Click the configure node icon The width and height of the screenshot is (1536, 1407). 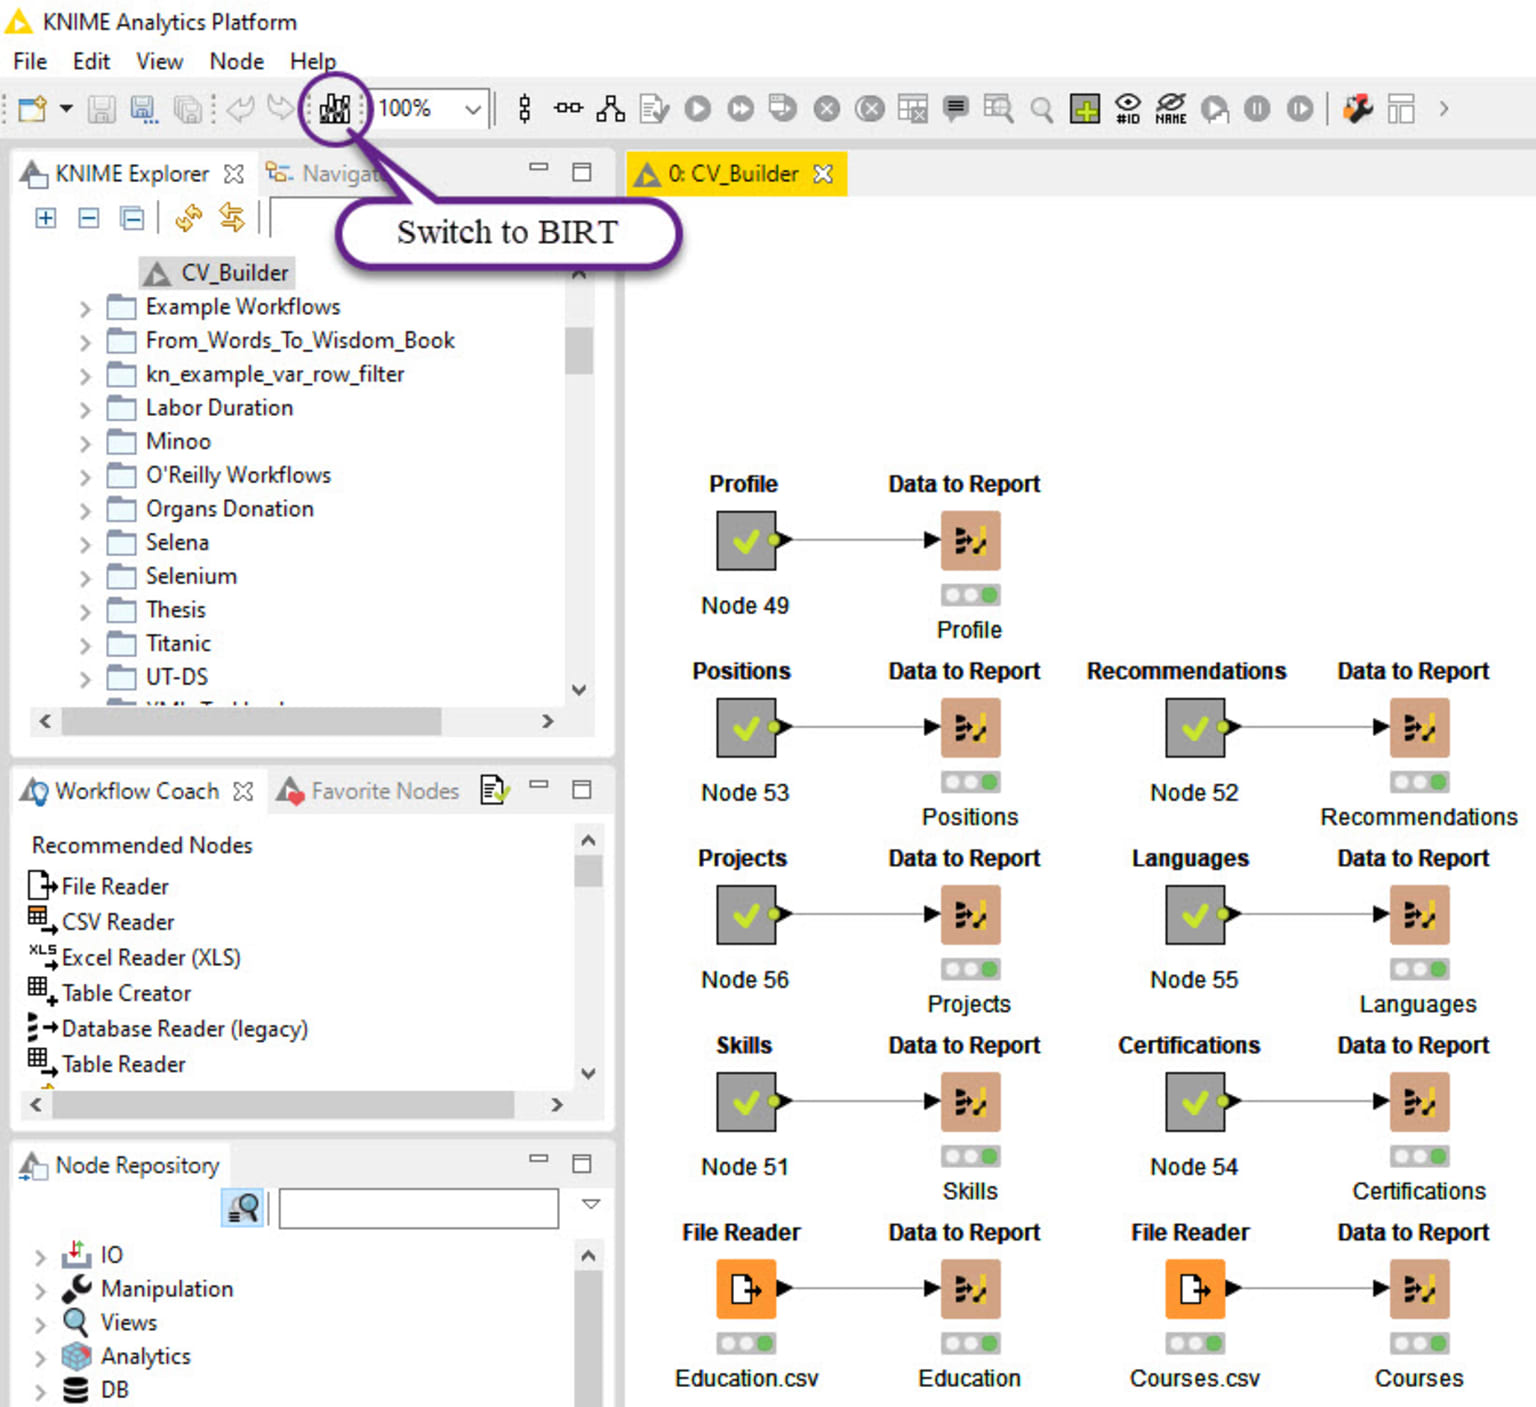[x=654, y=108]
